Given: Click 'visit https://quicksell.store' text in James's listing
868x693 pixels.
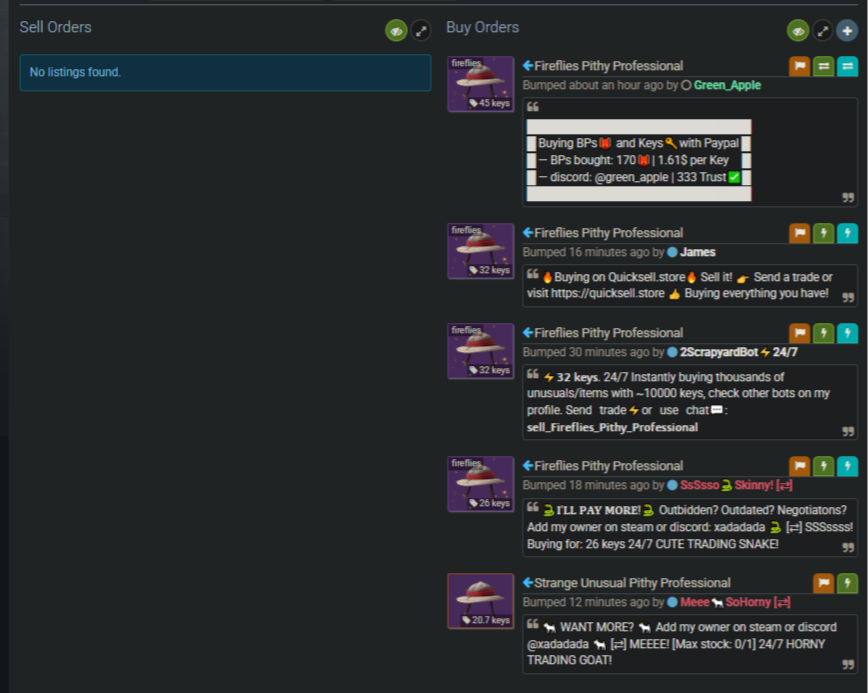Looking at the screenshot, I should (x=596, y=293).
